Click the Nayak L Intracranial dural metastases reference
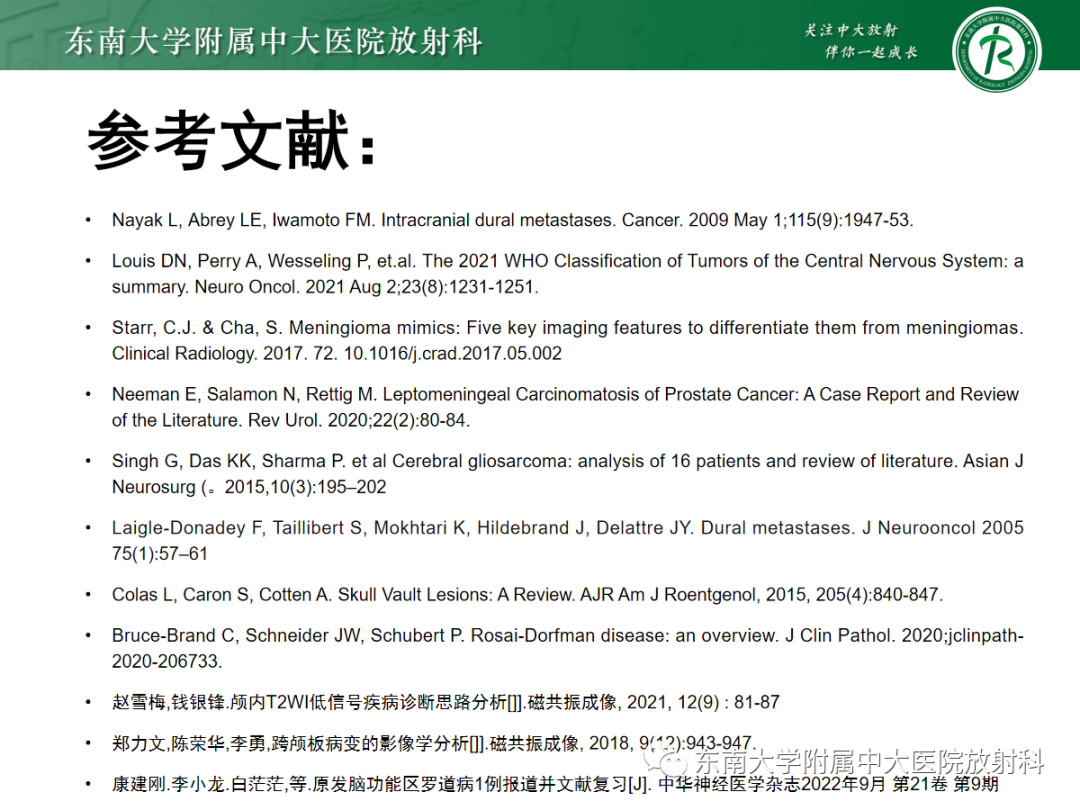This screenshot has width=1080, height=810. click(x=512, y=220)
